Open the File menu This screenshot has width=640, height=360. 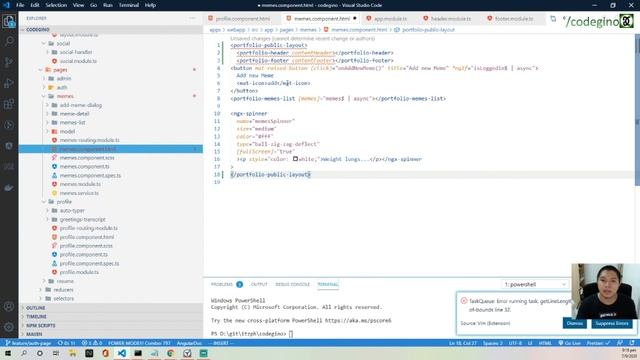[x=20, y=5]
